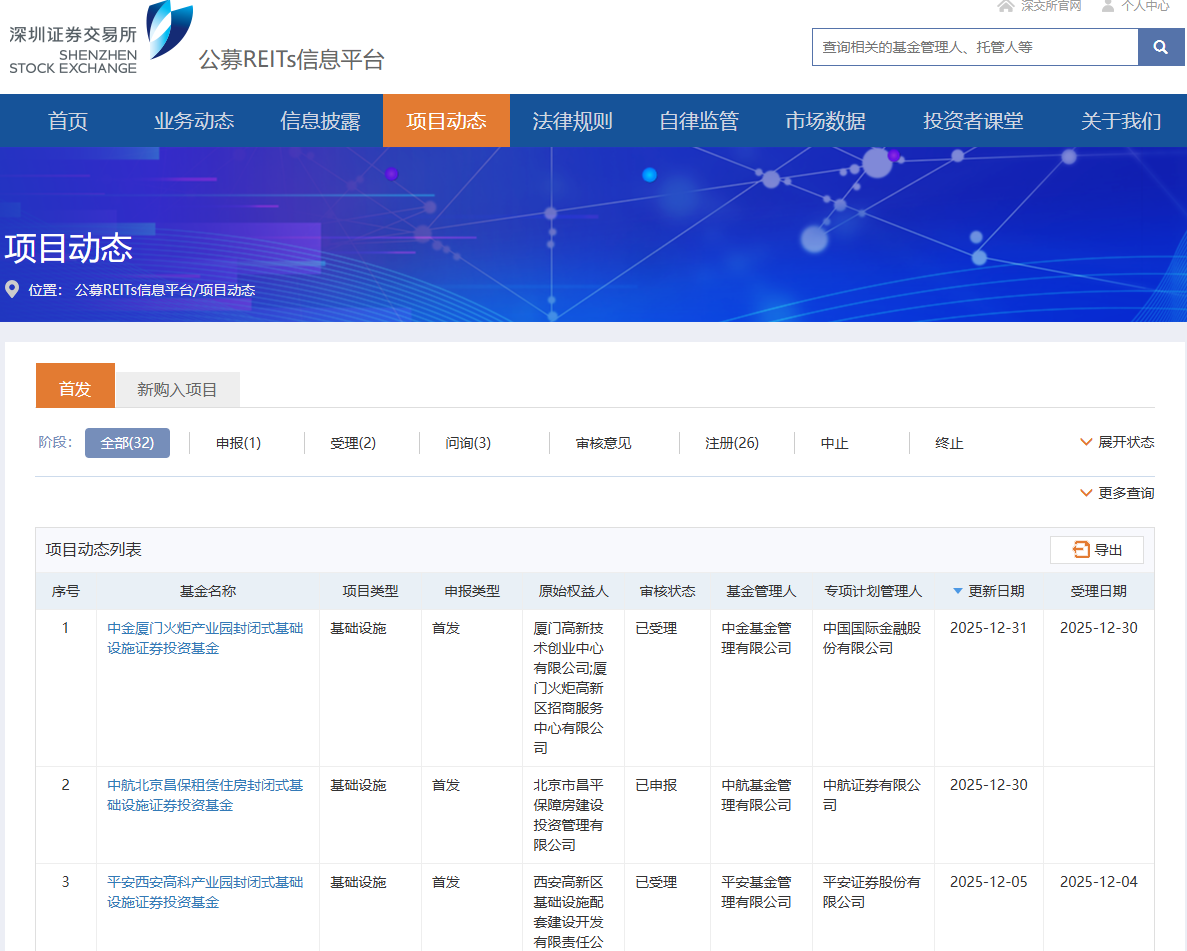Click the user icon for 个人中心
The image size is (1187, 951).
click(1108, 6)
